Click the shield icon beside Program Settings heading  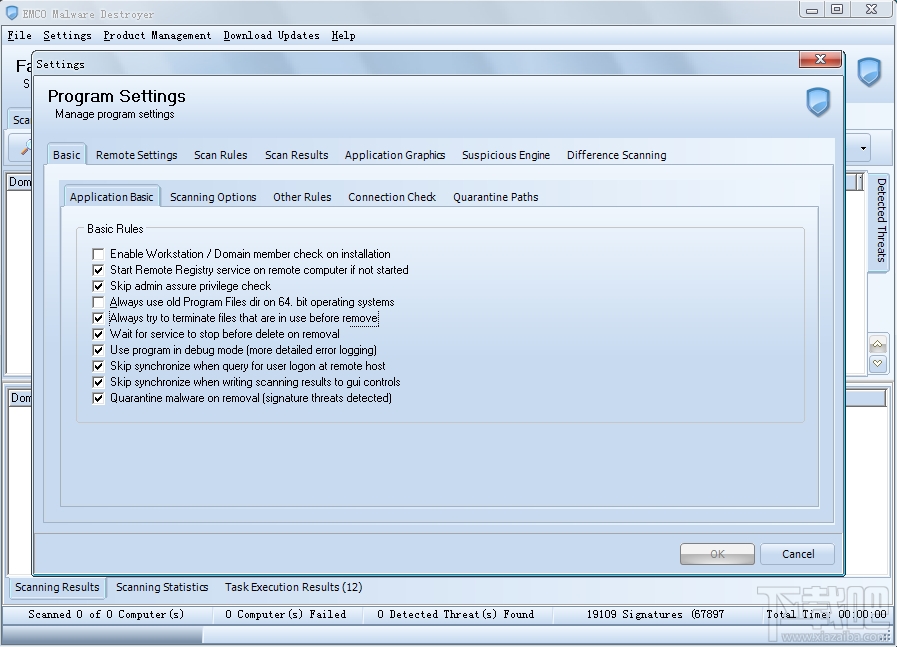click(818, 104)
